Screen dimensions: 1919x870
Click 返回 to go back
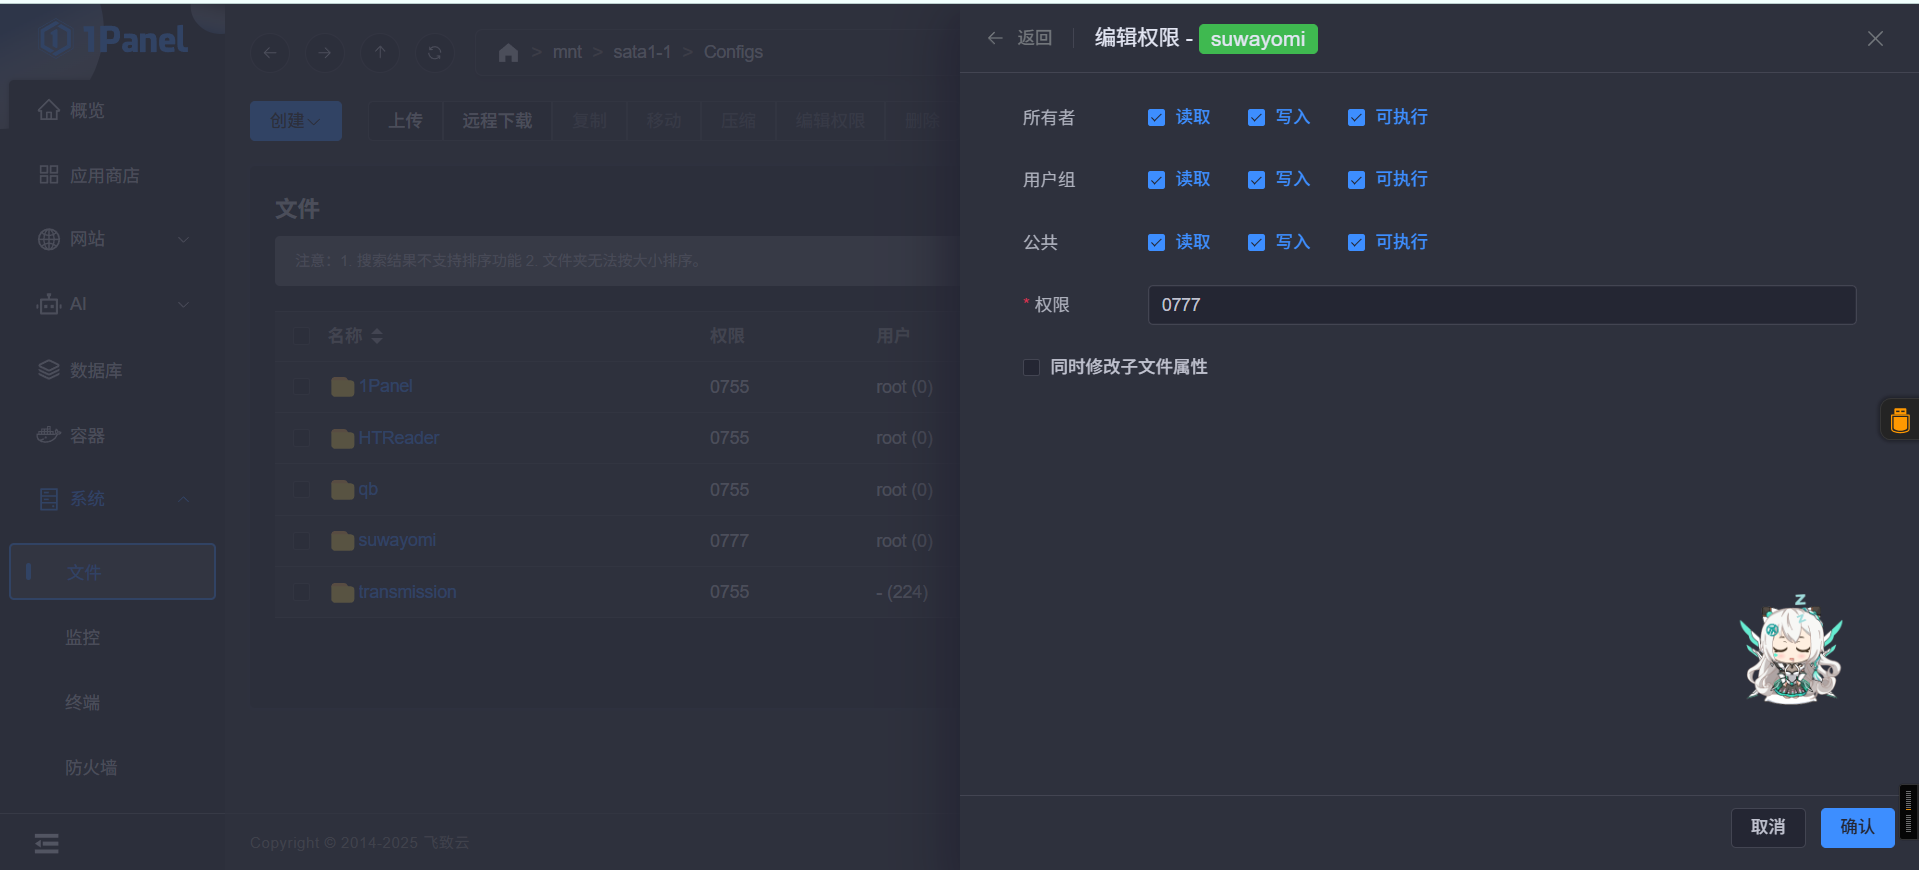(1034, 38)
